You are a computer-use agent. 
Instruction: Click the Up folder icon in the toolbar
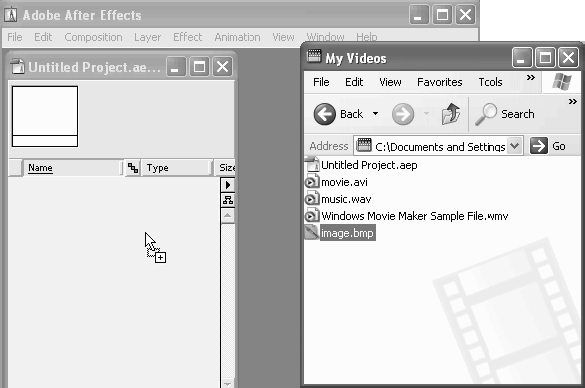pyautogui.click(x=451, y=113)
